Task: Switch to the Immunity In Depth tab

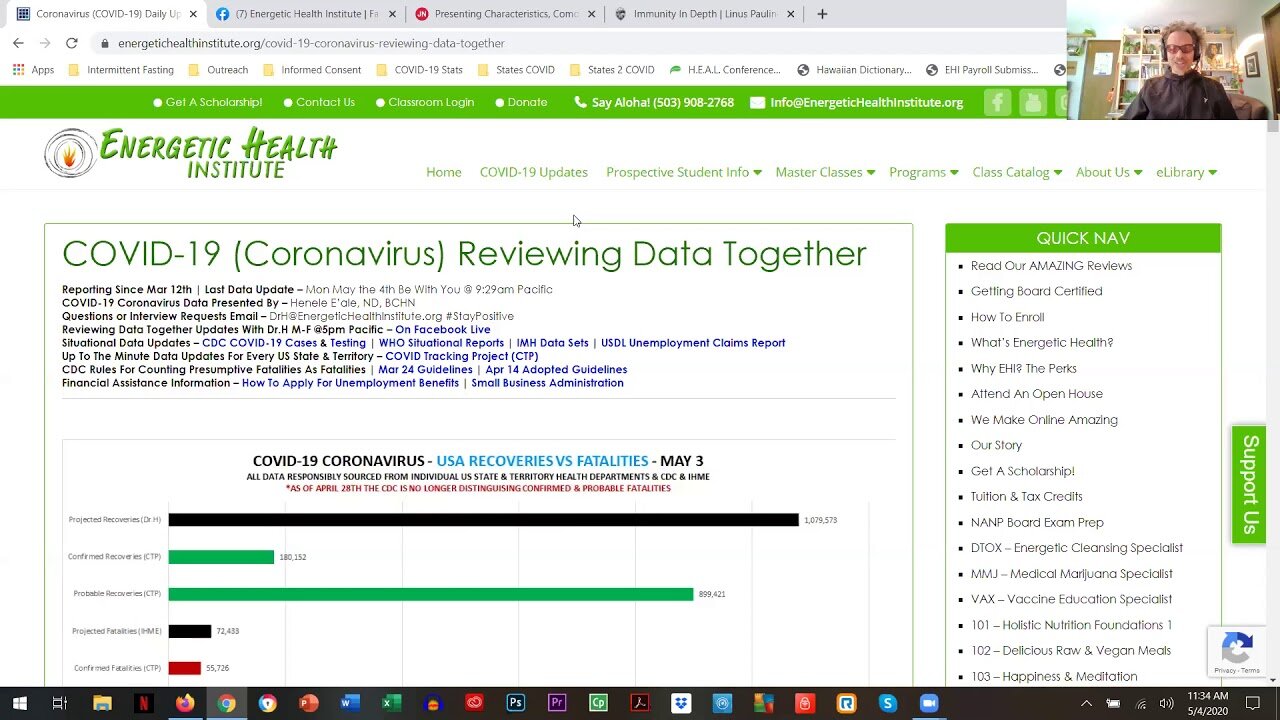Action: pos(705,14)
